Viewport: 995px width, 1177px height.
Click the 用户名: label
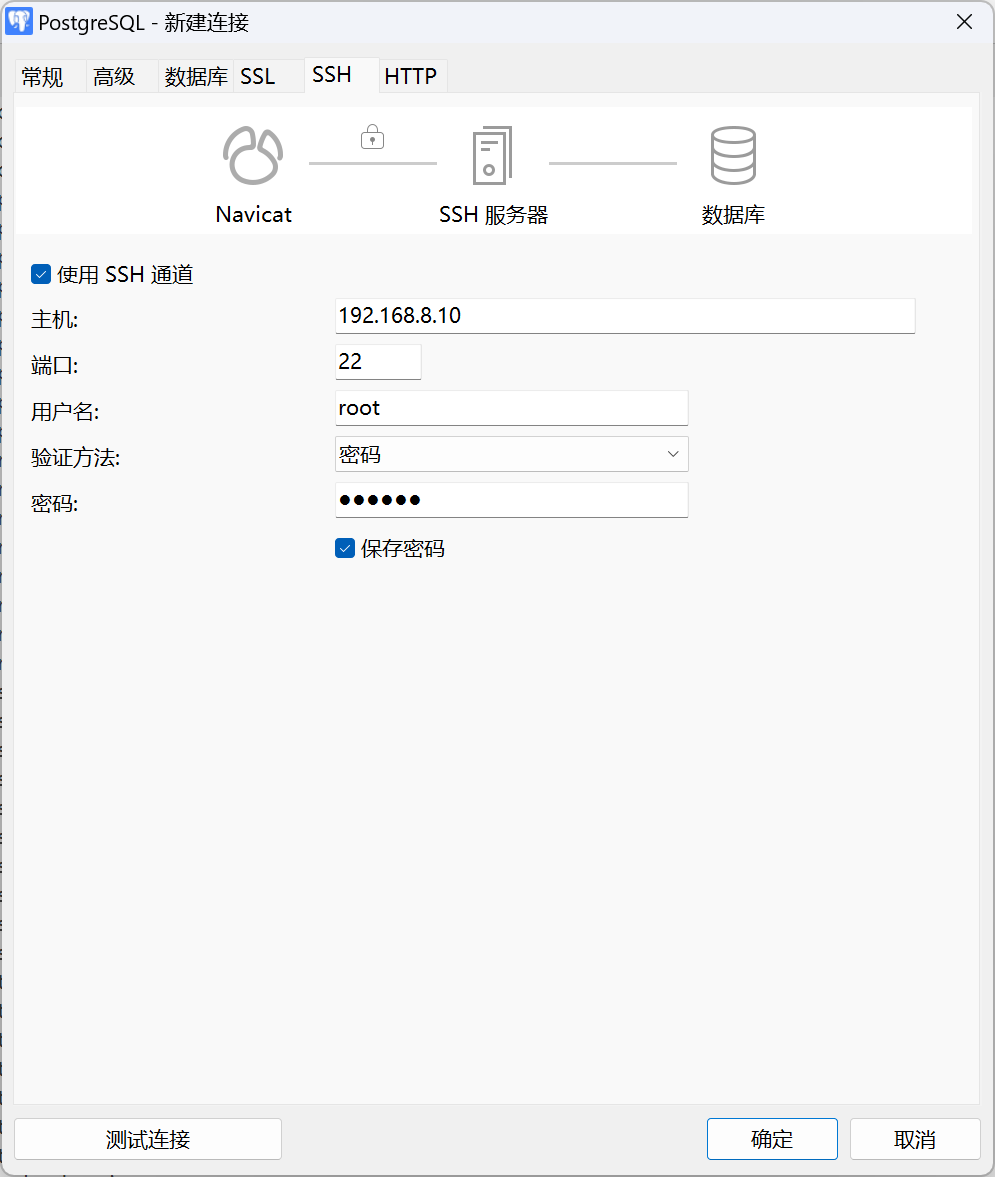[x=65, y=411]
